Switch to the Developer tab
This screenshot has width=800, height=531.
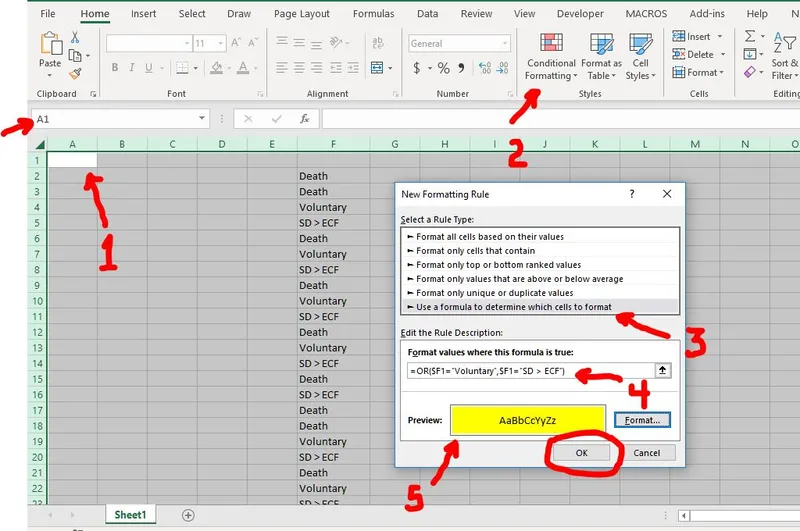tap(580, 14)
